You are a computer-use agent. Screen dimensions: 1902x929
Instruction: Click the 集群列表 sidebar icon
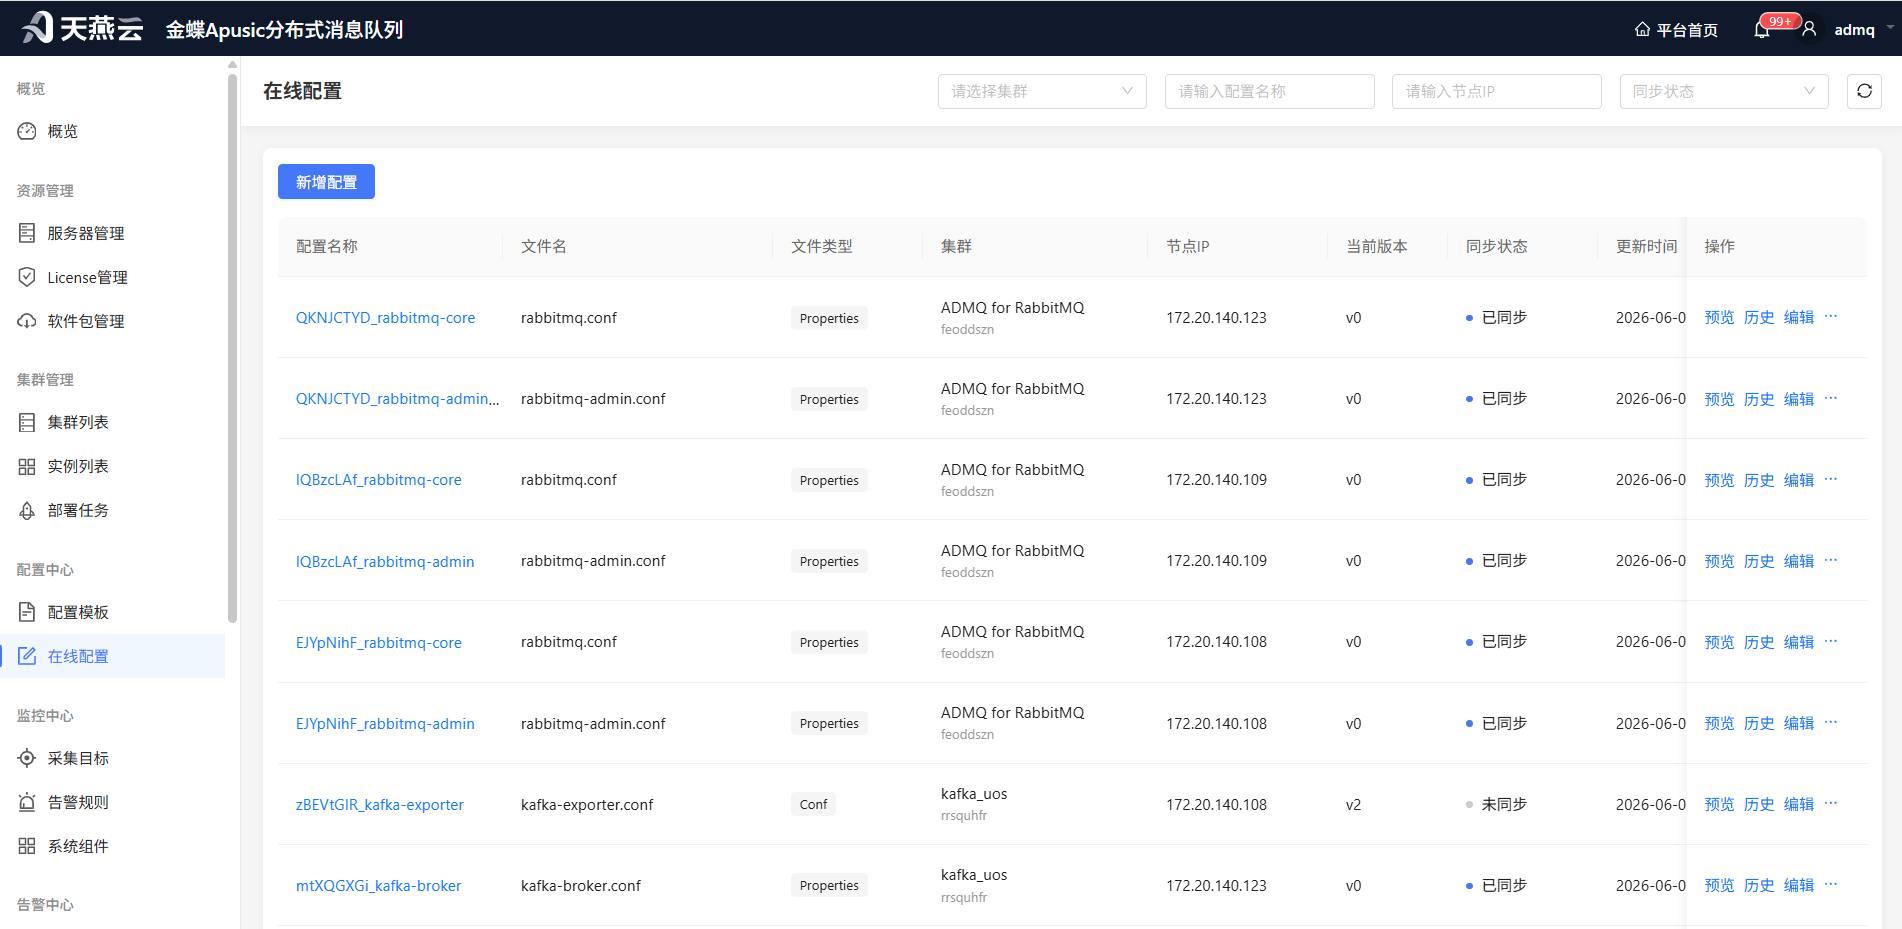tap(27, 422)
